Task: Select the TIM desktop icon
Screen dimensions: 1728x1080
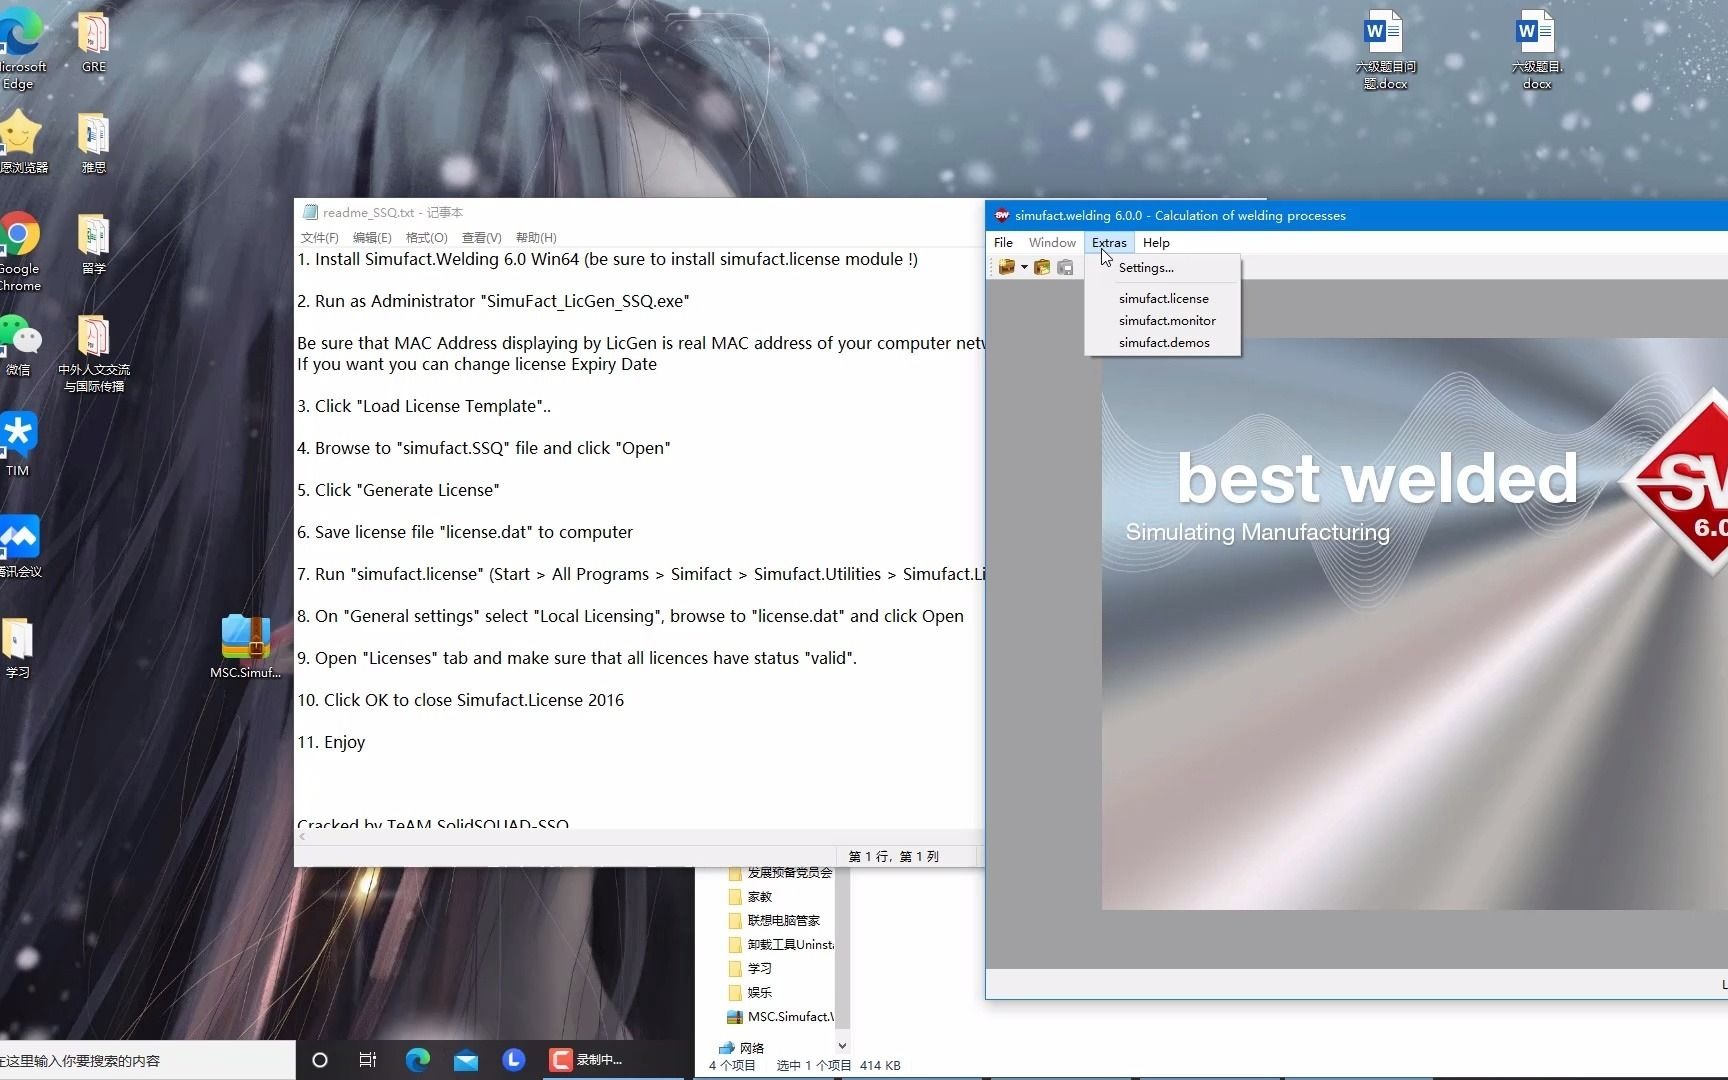Action: point(18,445)
